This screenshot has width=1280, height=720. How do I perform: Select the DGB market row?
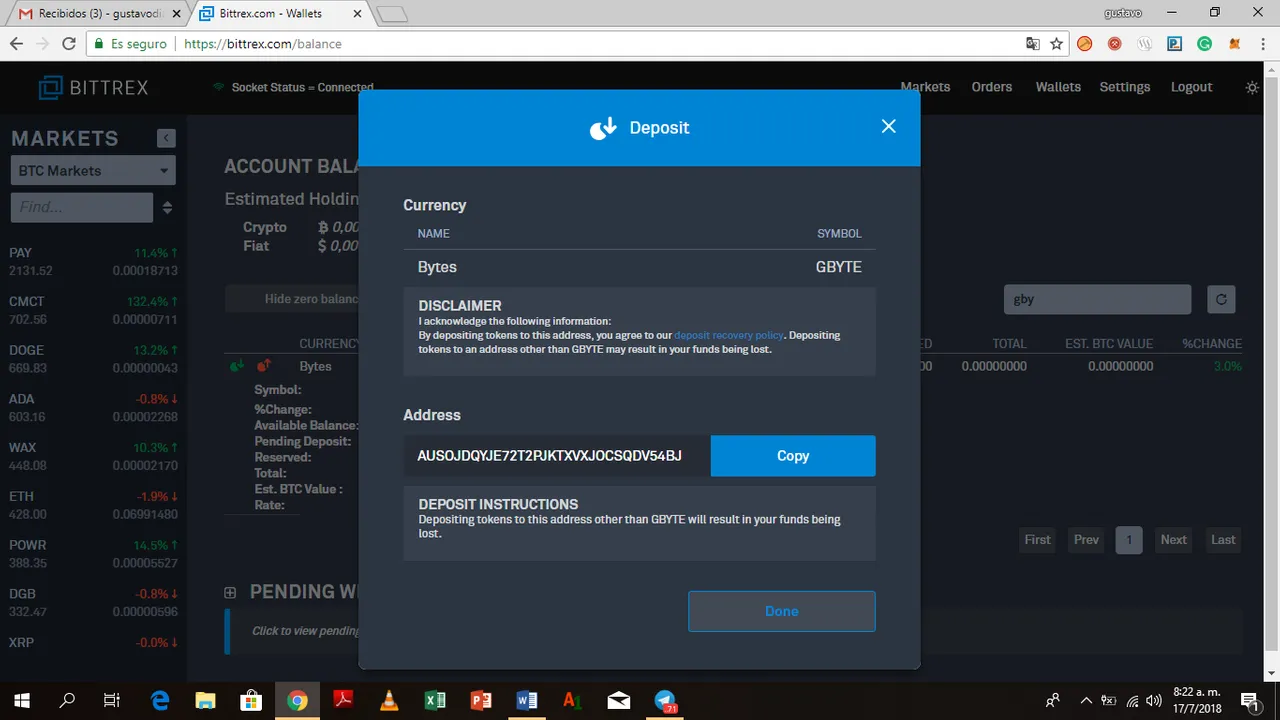(x=93, y=602)
